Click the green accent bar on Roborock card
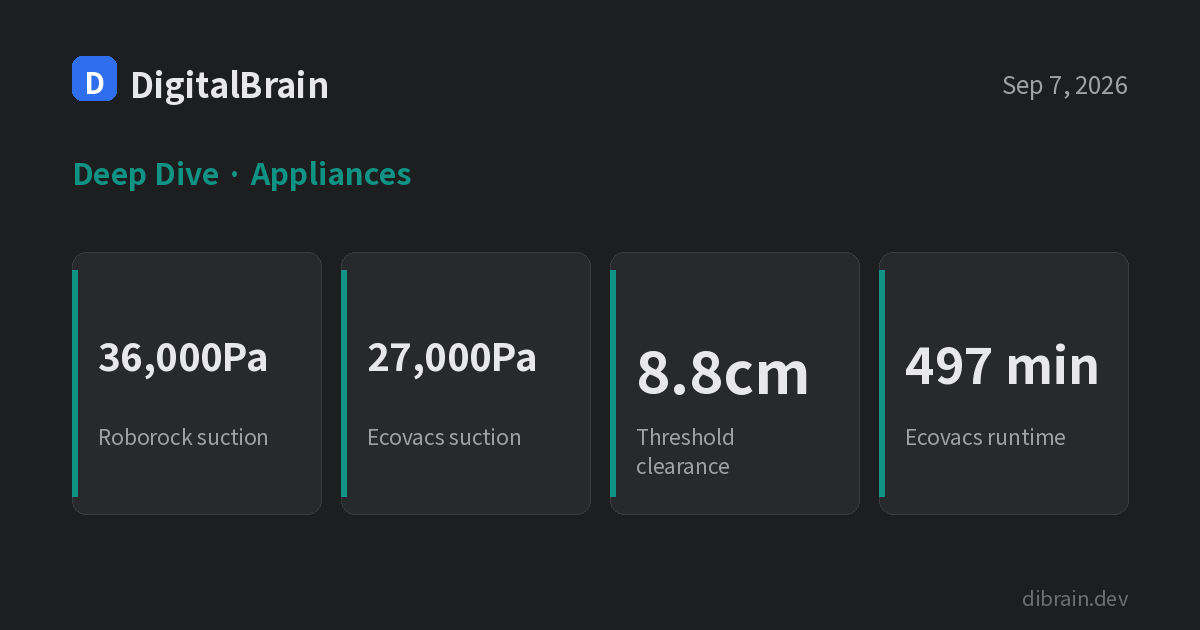Screen dimensions: 1200x630 (75, 383)
